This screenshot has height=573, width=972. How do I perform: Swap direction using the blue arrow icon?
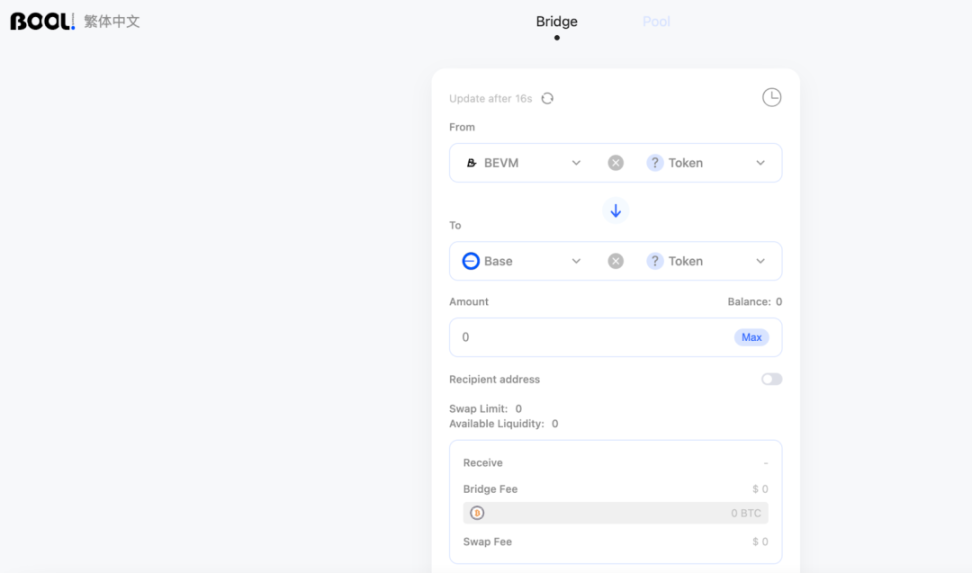point(616,211)
